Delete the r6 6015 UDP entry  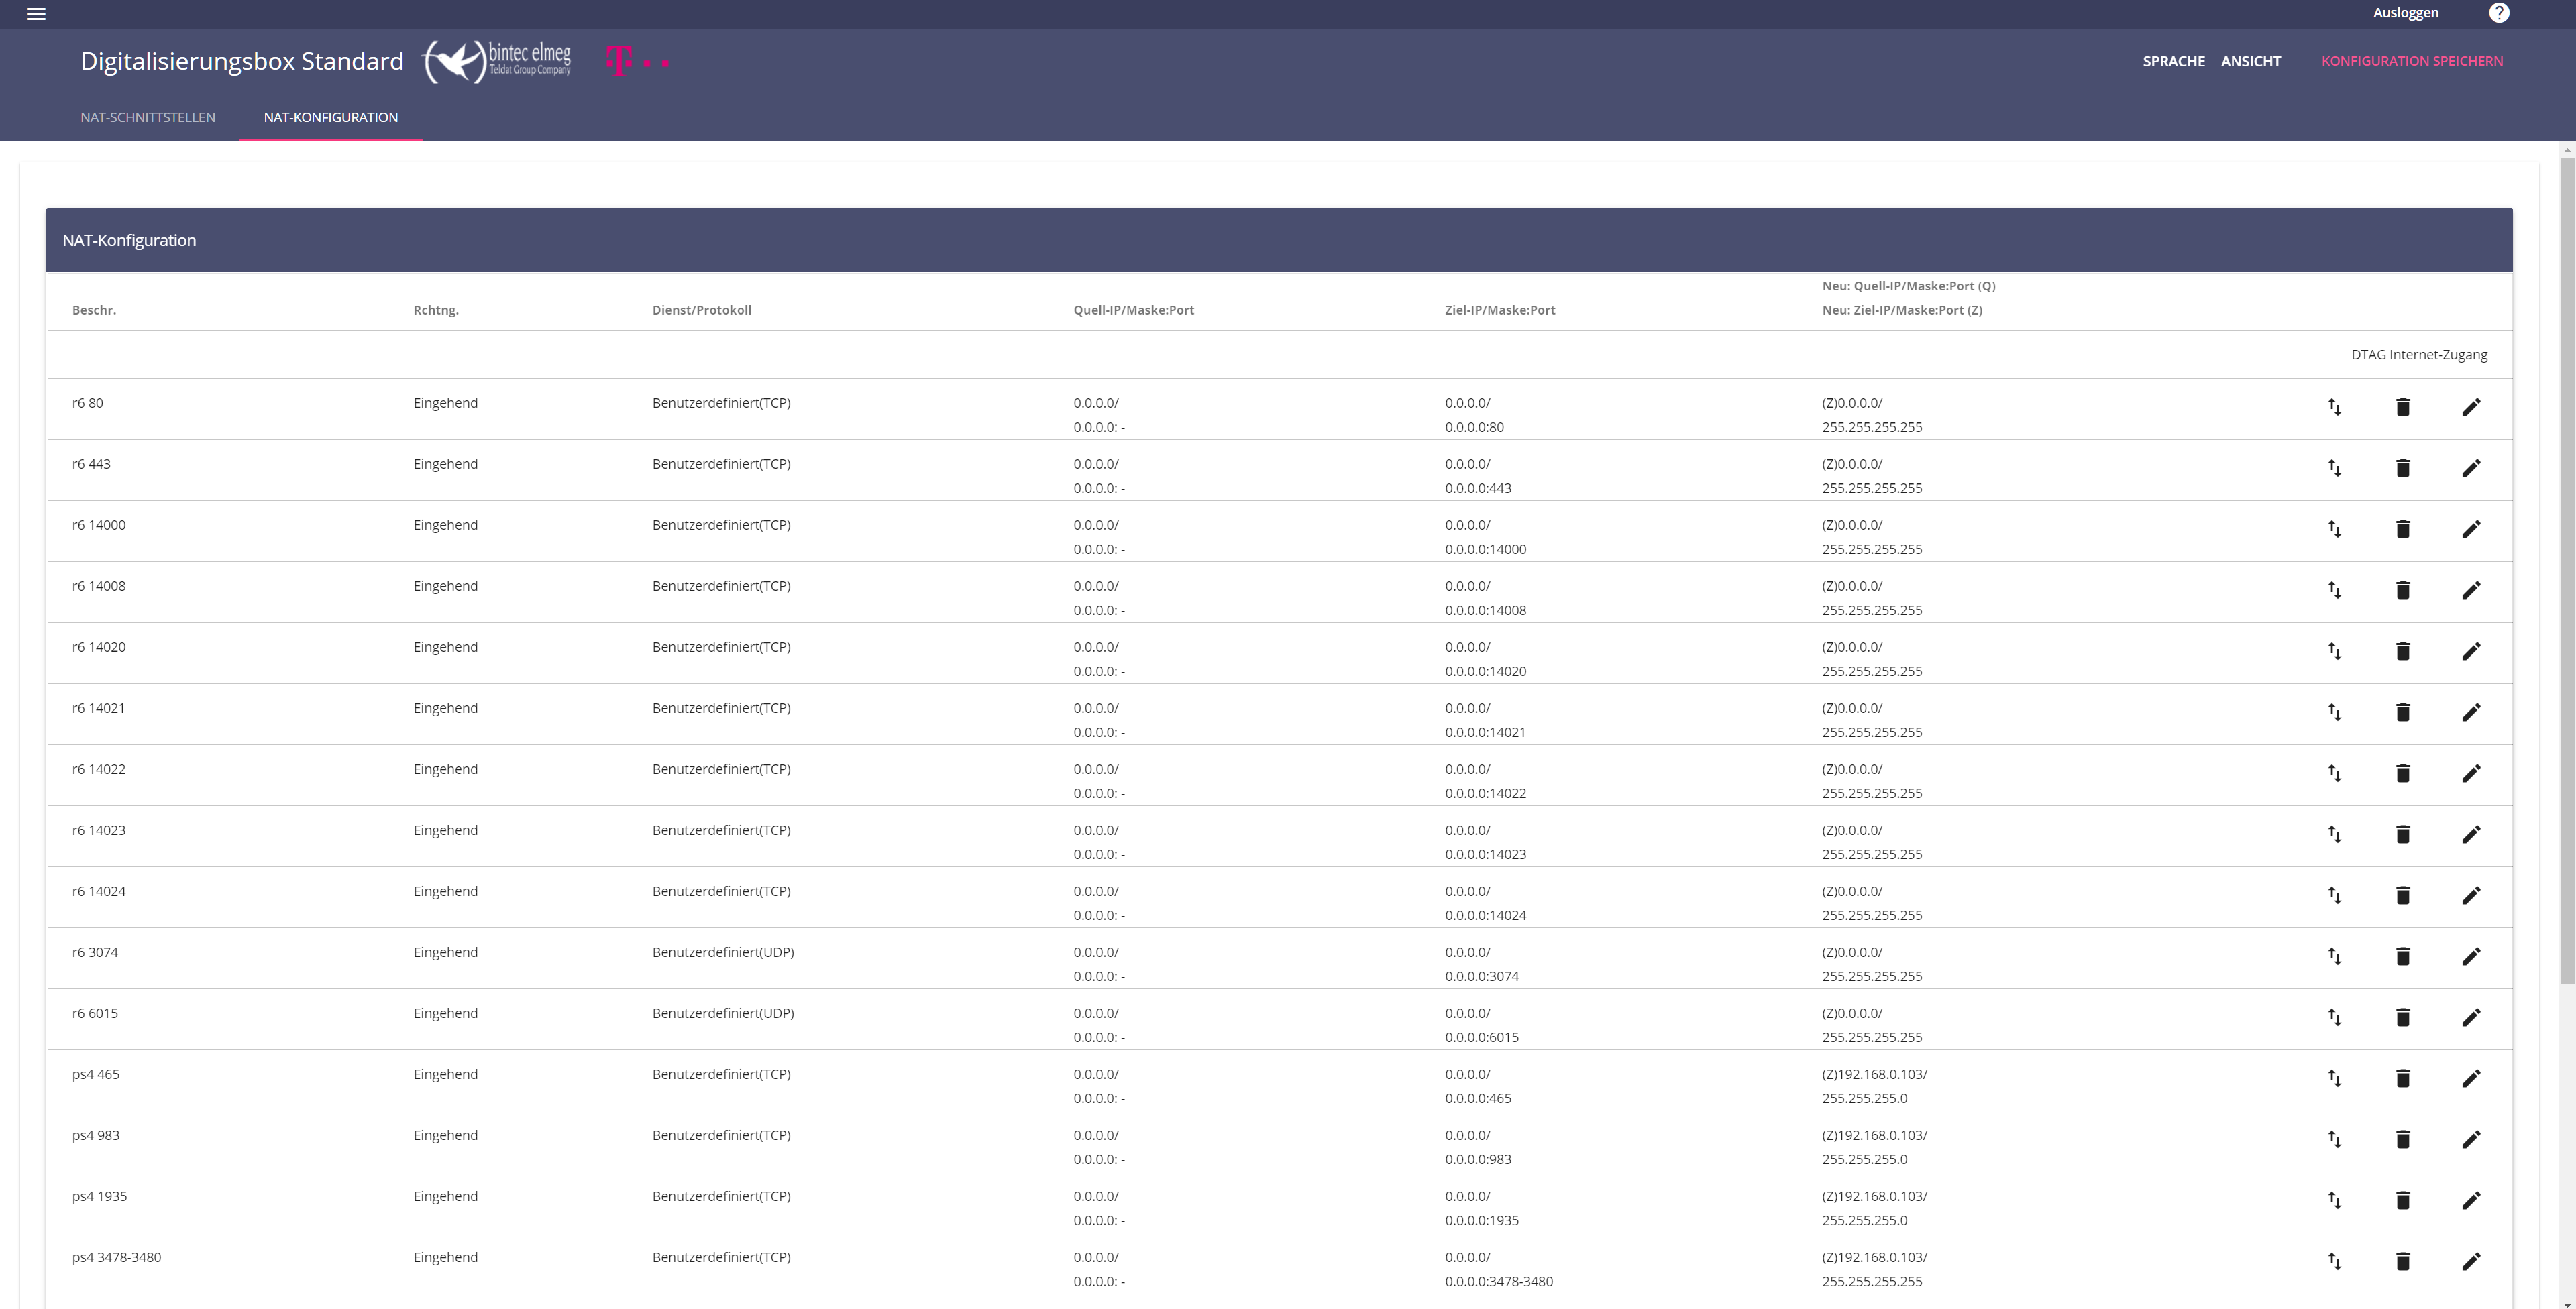coord(2402,1017)
